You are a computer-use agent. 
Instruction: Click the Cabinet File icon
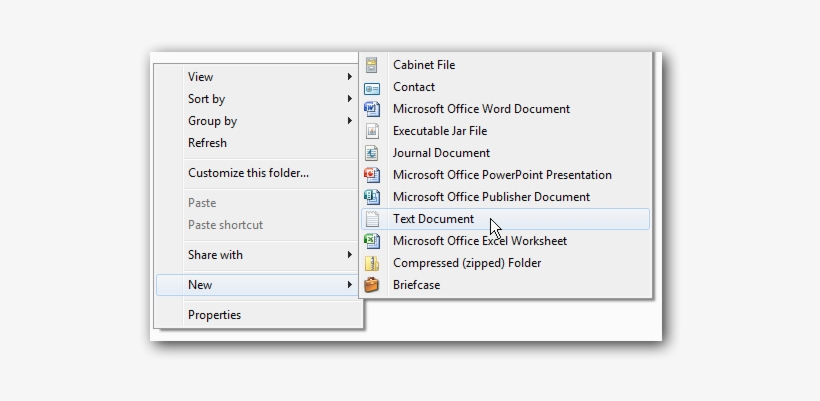(371, 65)
